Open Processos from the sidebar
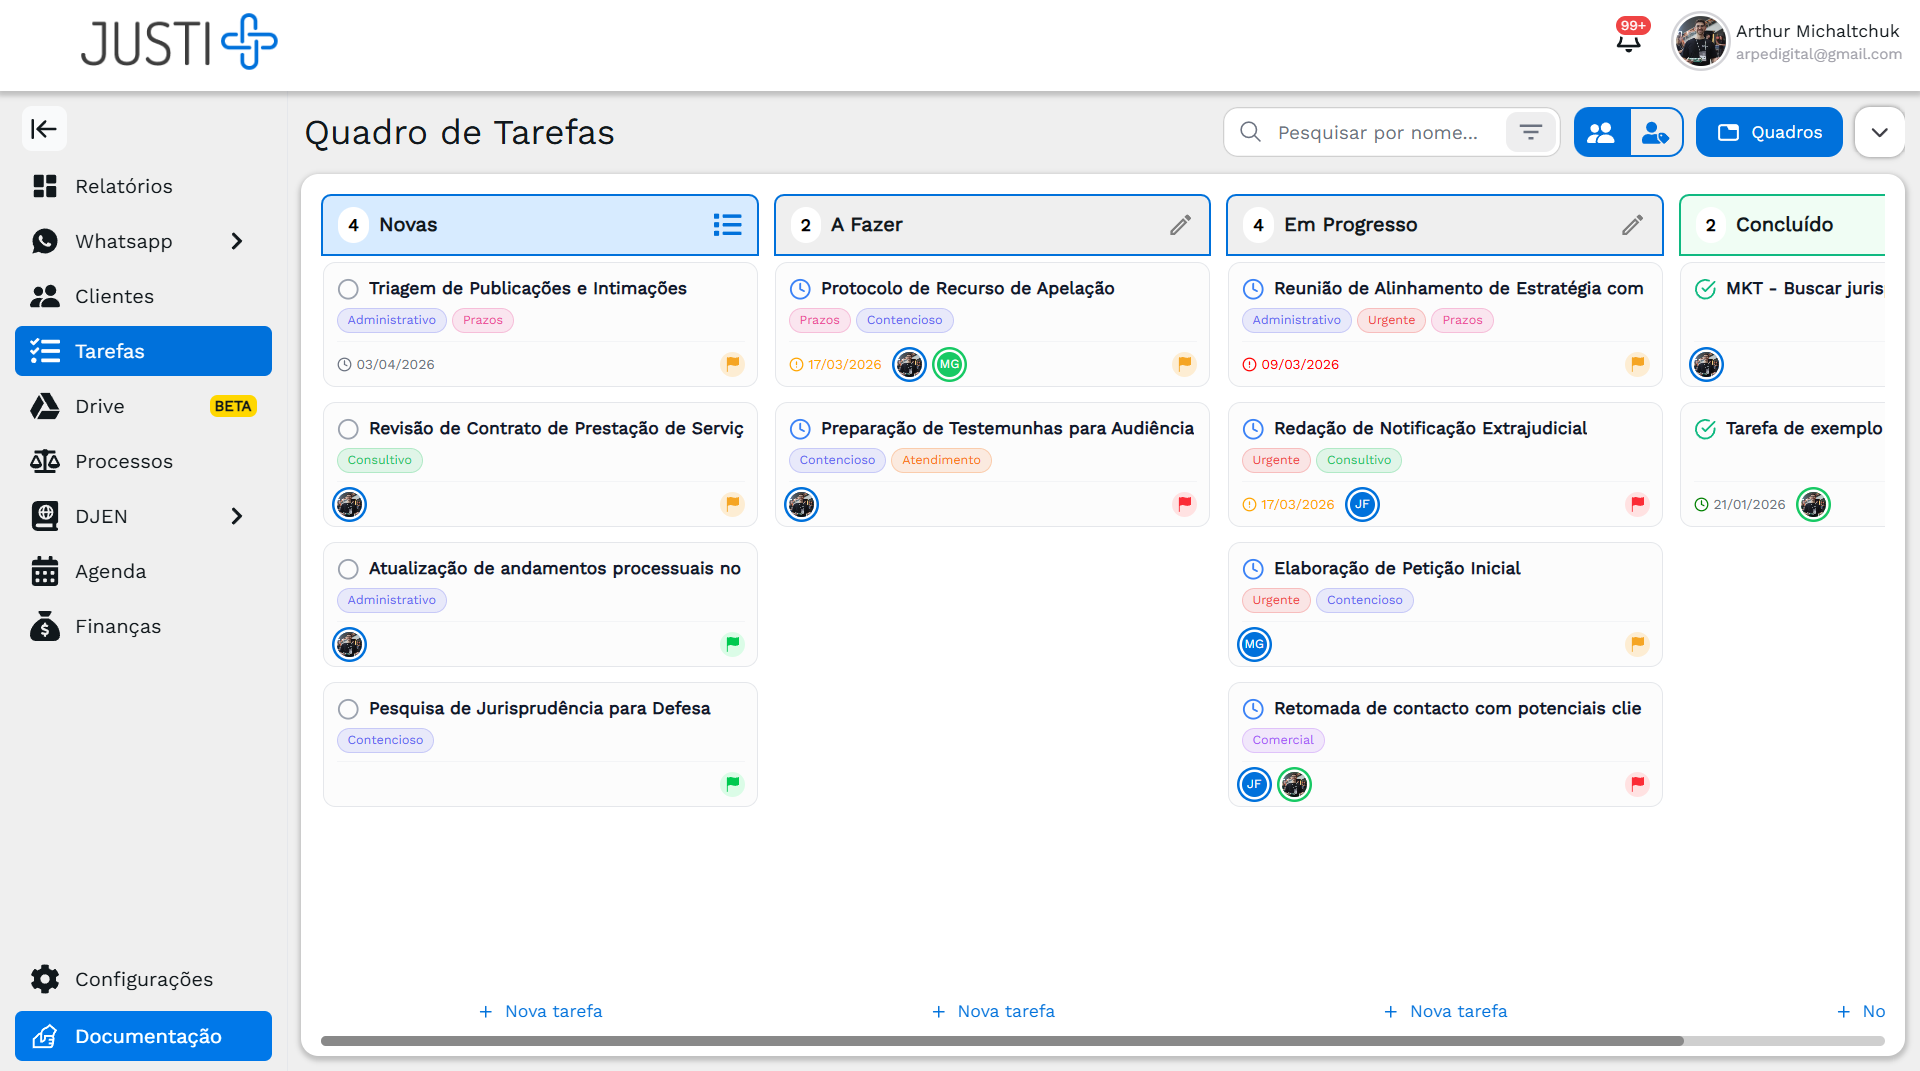This screenshot has height=1071, width=1920. click(x=124, y=461)
